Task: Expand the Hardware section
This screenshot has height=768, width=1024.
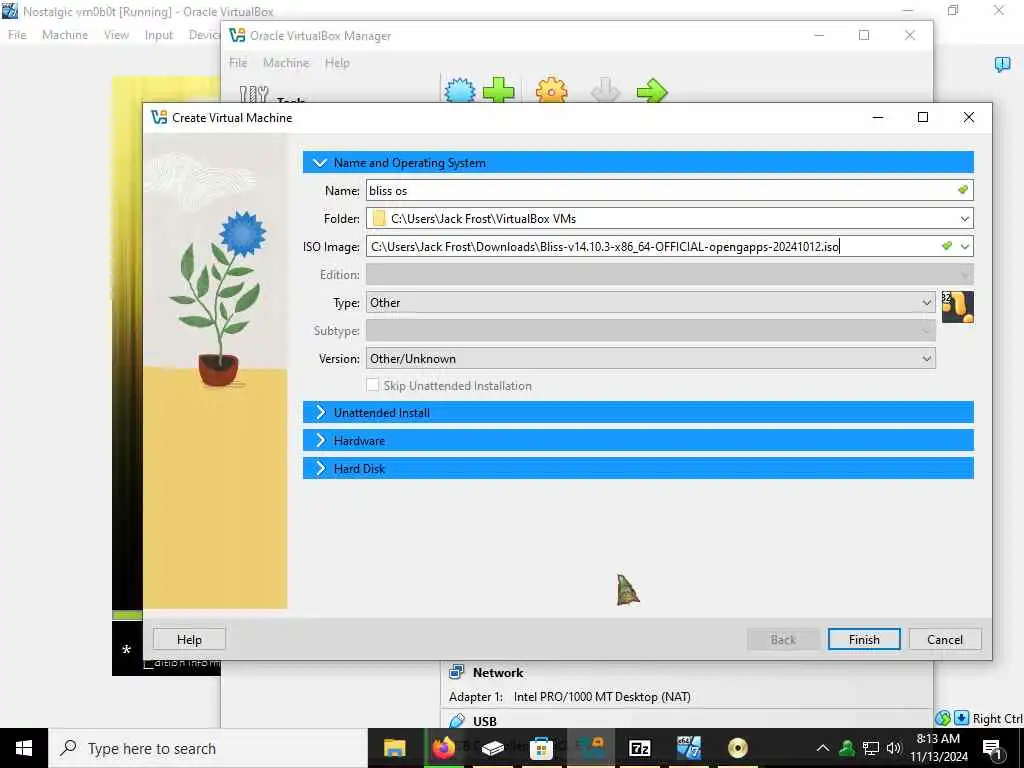Action: tap(637, 441)
